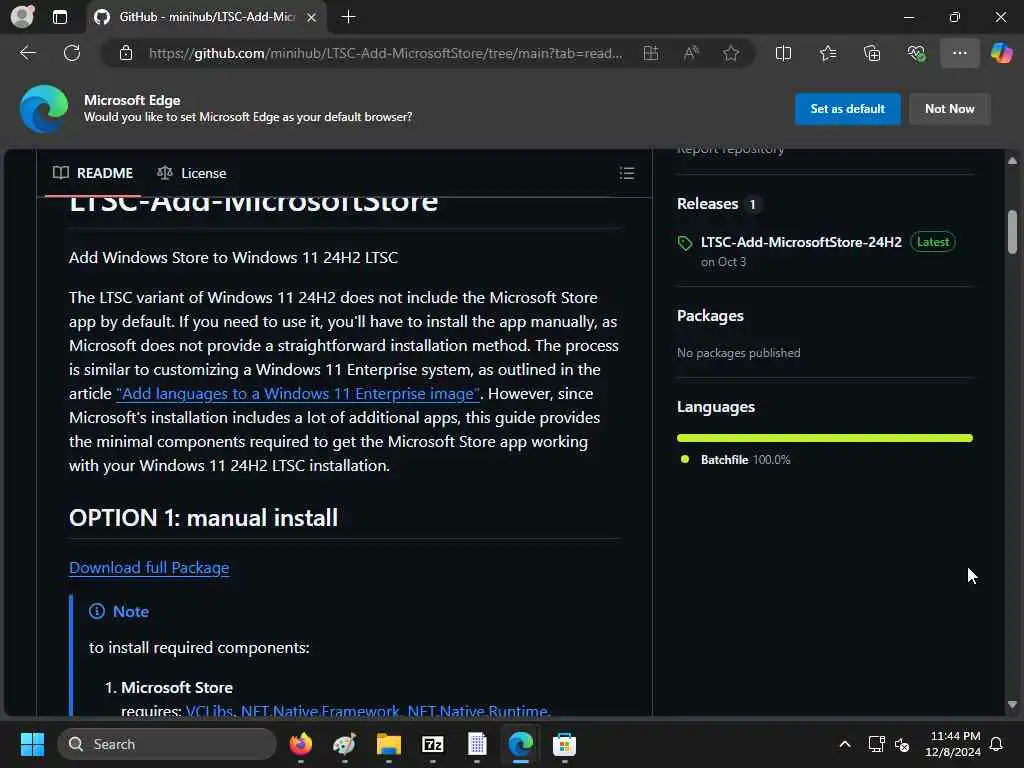Click the green language bar
This screenshot has width=1024, height=768.
point(824,438)
